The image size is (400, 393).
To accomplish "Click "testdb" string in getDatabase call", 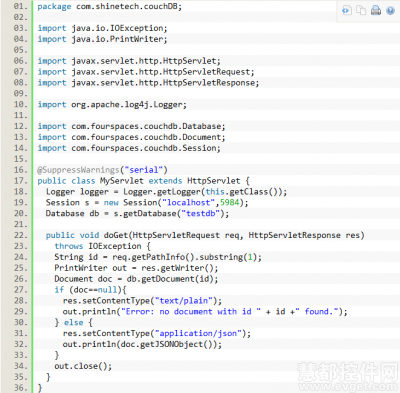I will [201, 214].
